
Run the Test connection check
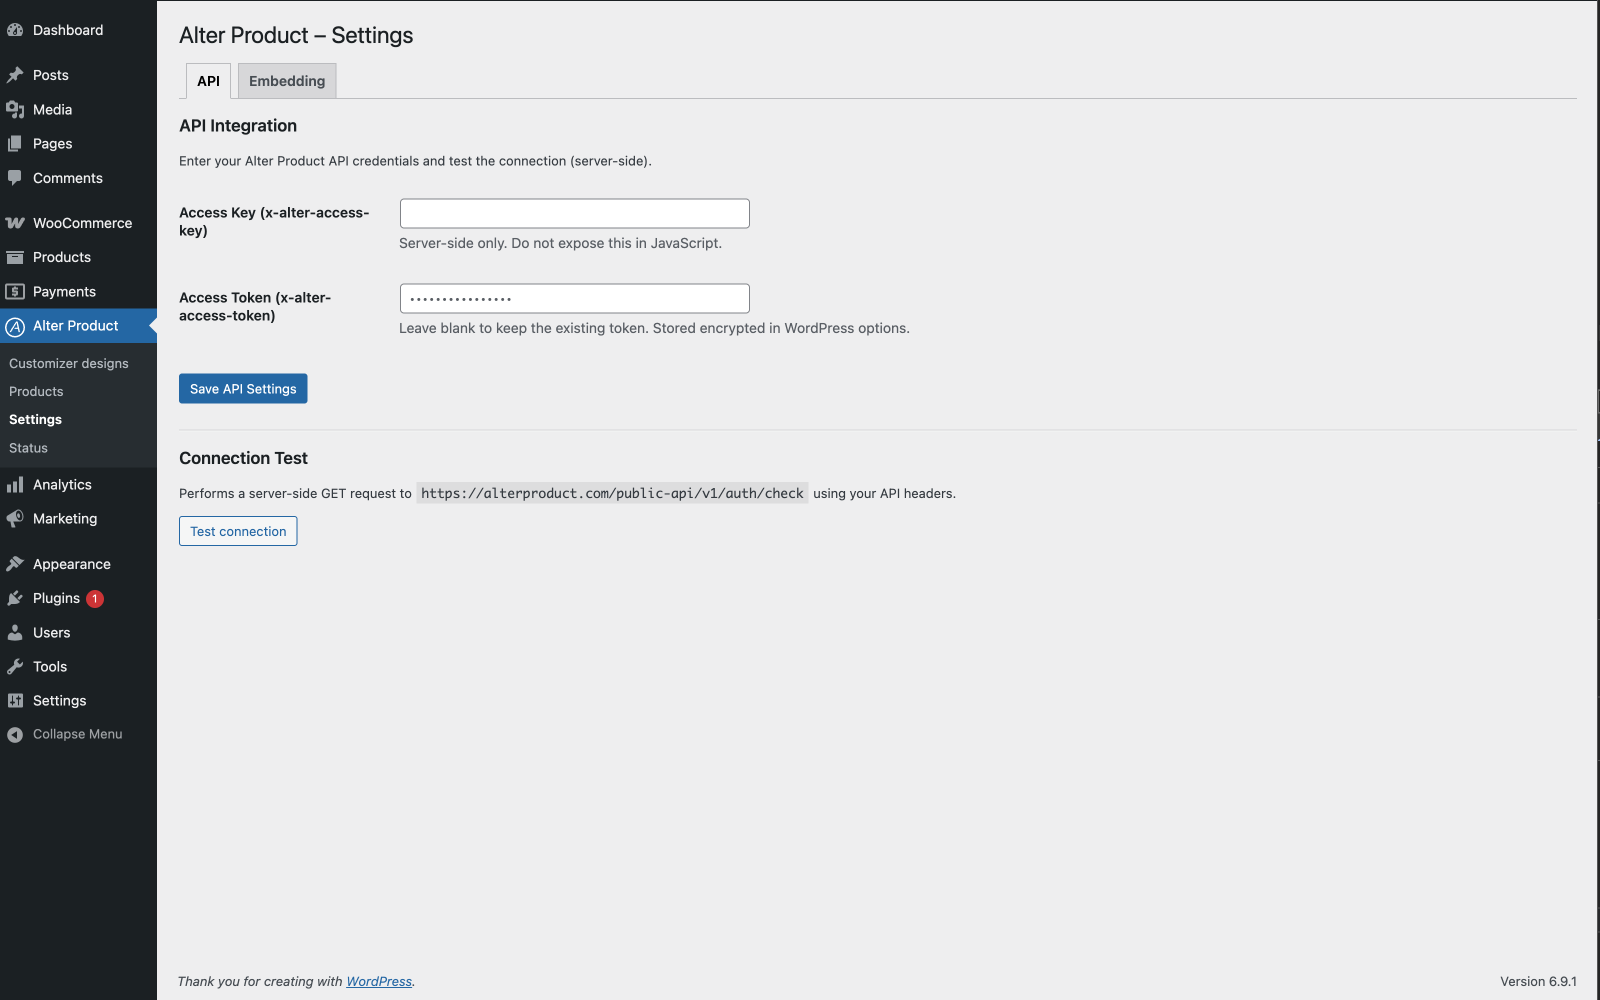tap(237, 531)
